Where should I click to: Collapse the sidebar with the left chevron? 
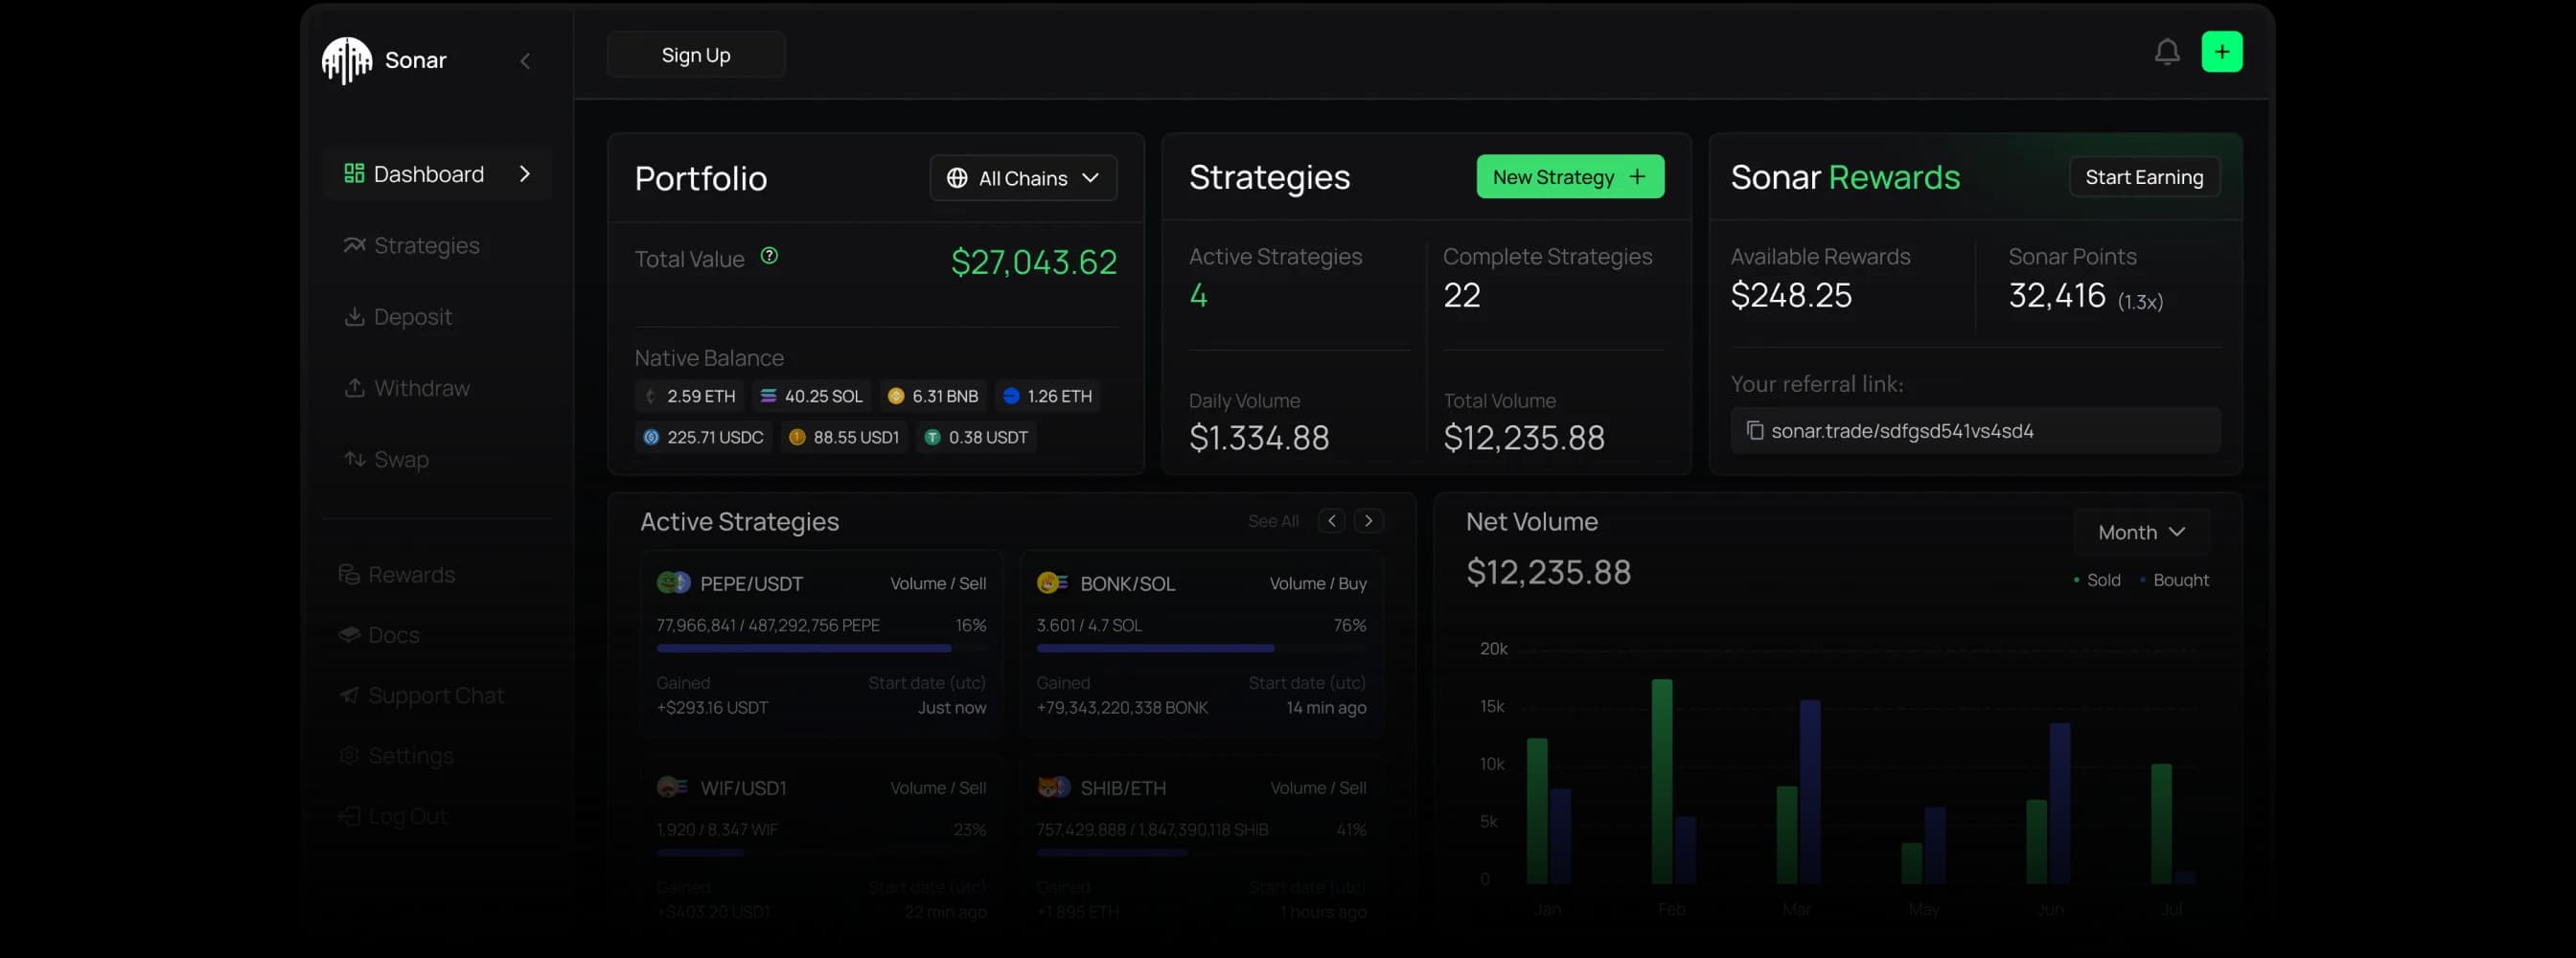[x=525, y=61]
